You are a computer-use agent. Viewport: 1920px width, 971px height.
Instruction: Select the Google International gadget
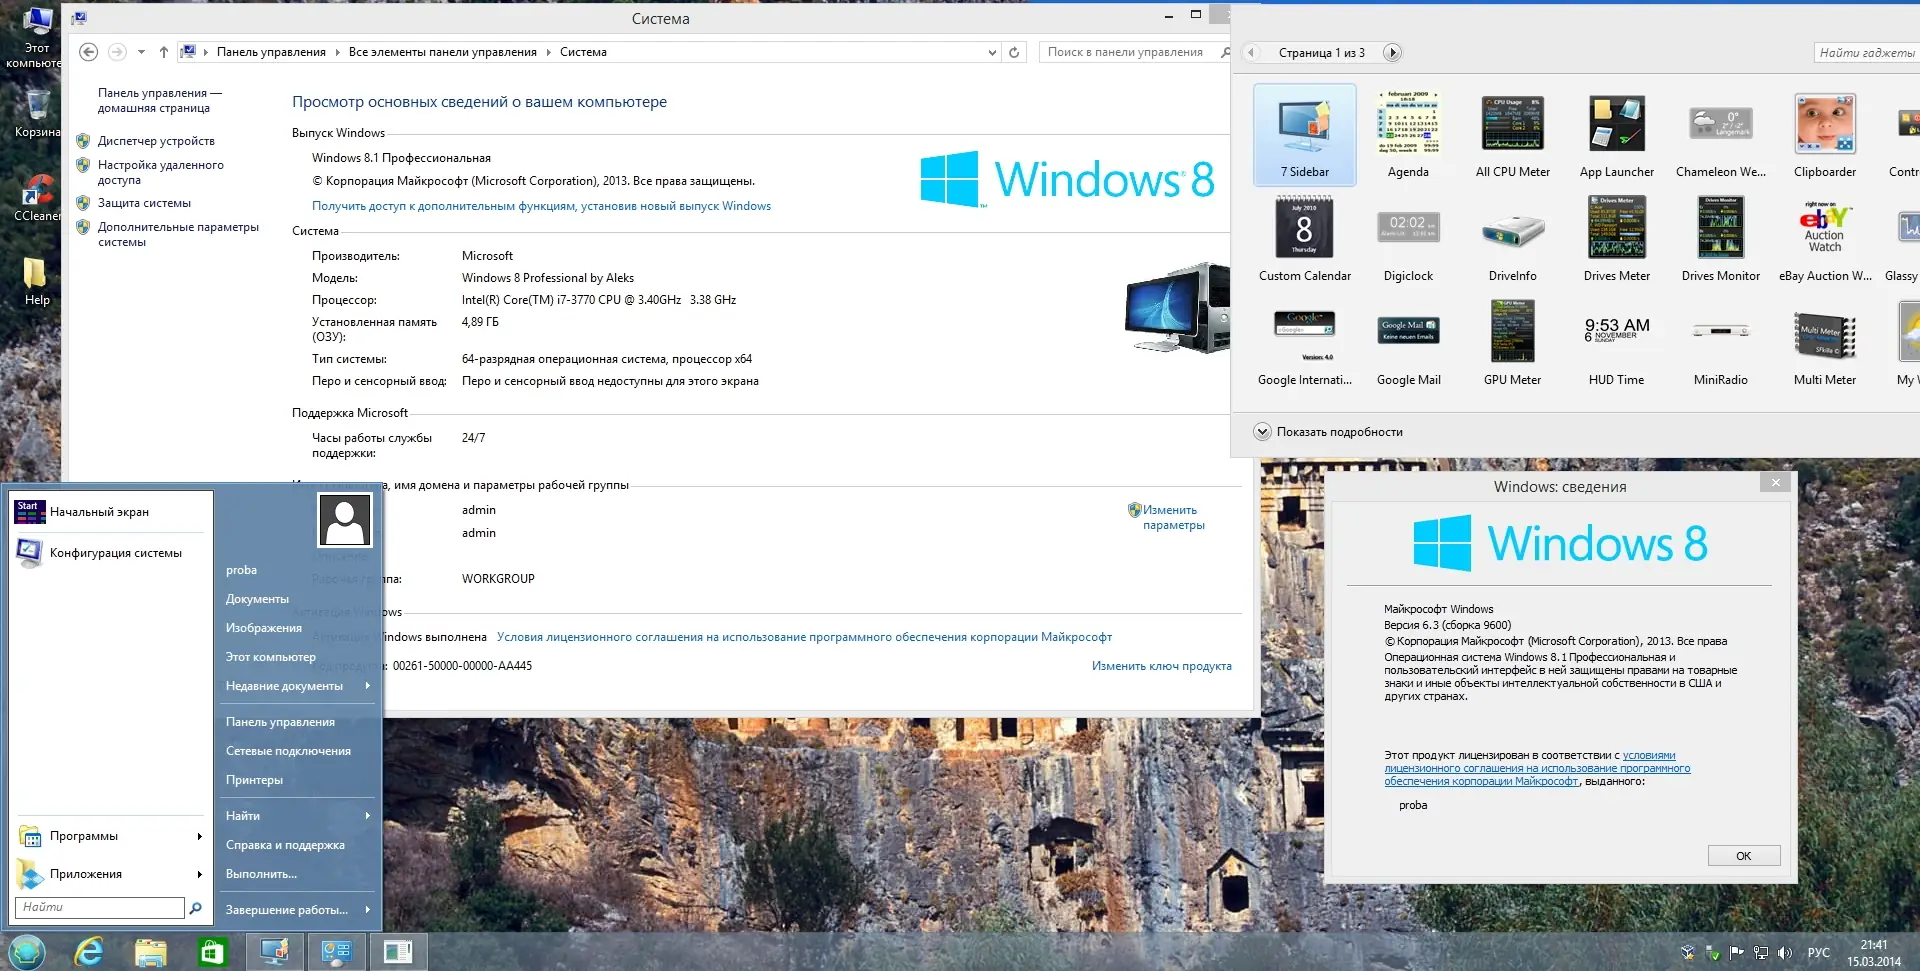click(1304, 342)
